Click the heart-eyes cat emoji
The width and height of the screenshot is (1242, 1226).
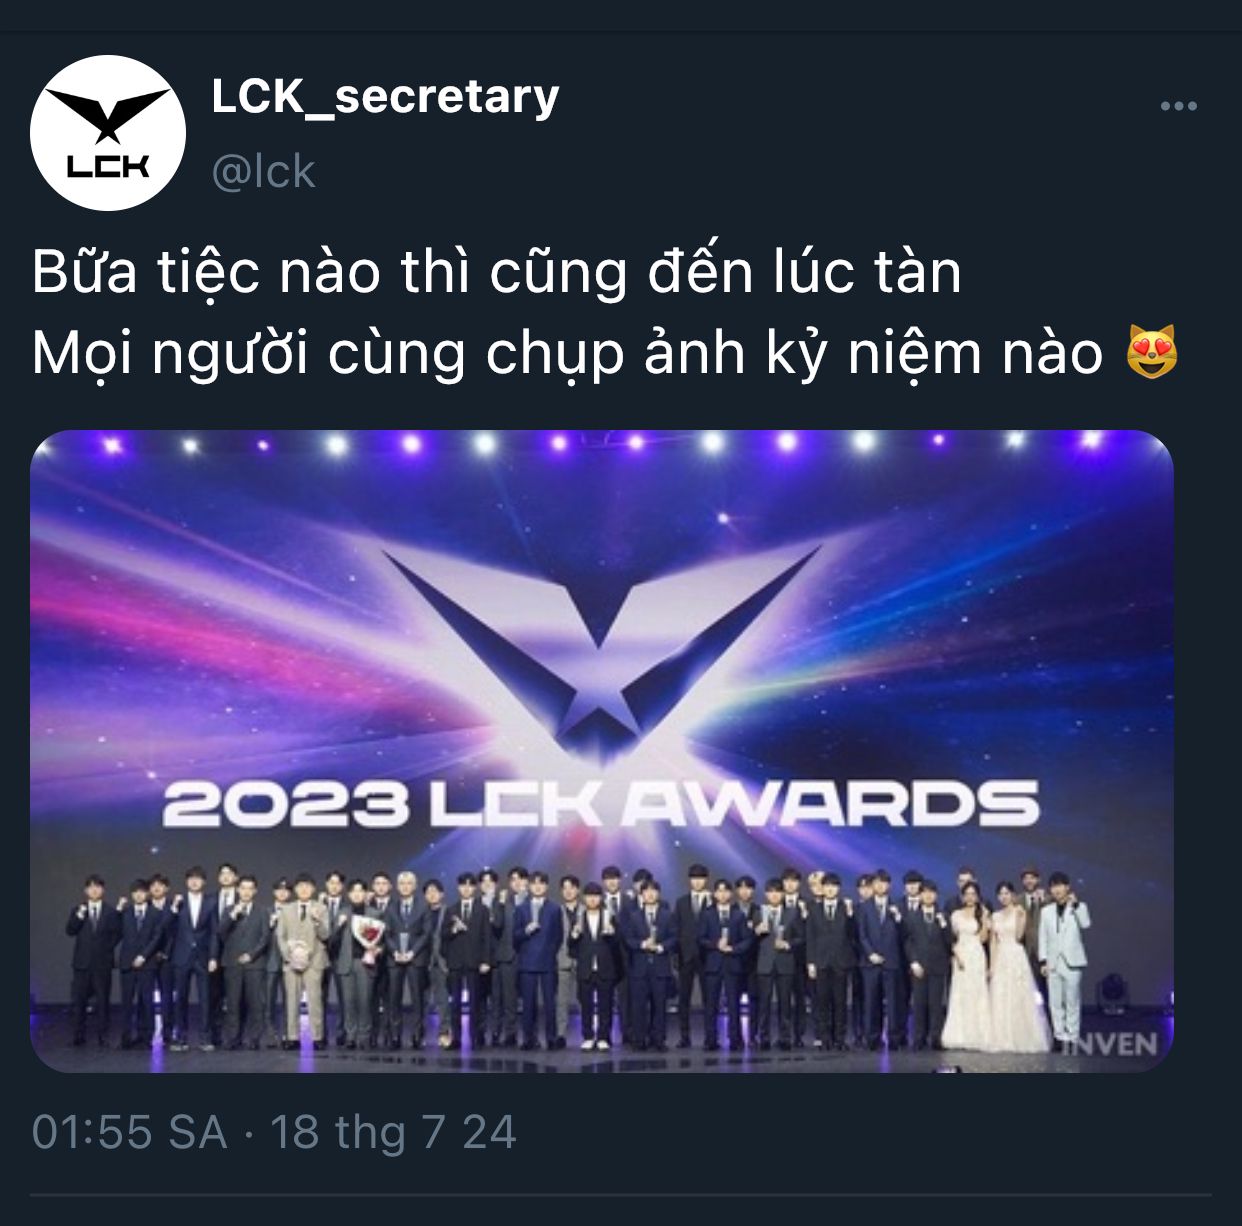click(x=1152, y=352)
